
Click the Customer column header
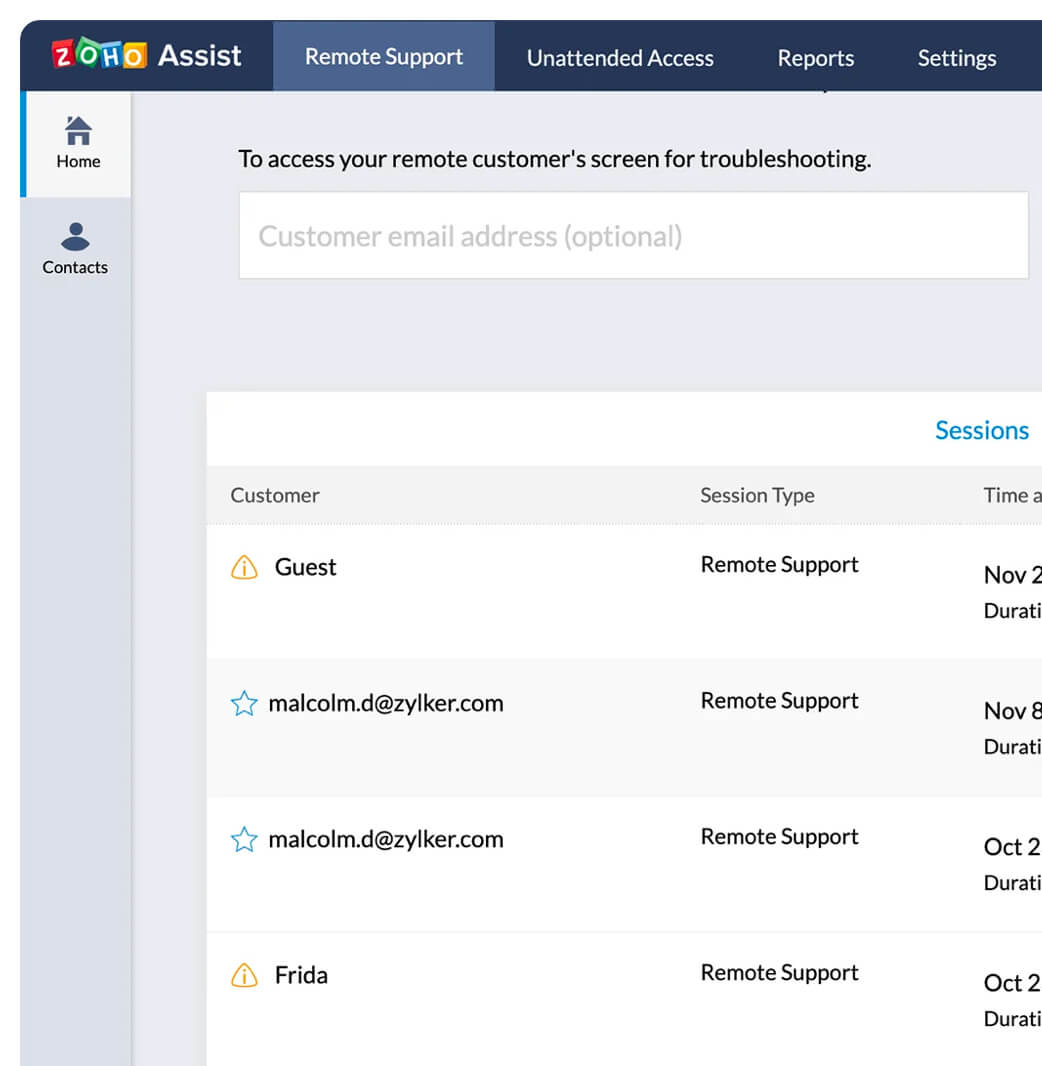point(275,495)
